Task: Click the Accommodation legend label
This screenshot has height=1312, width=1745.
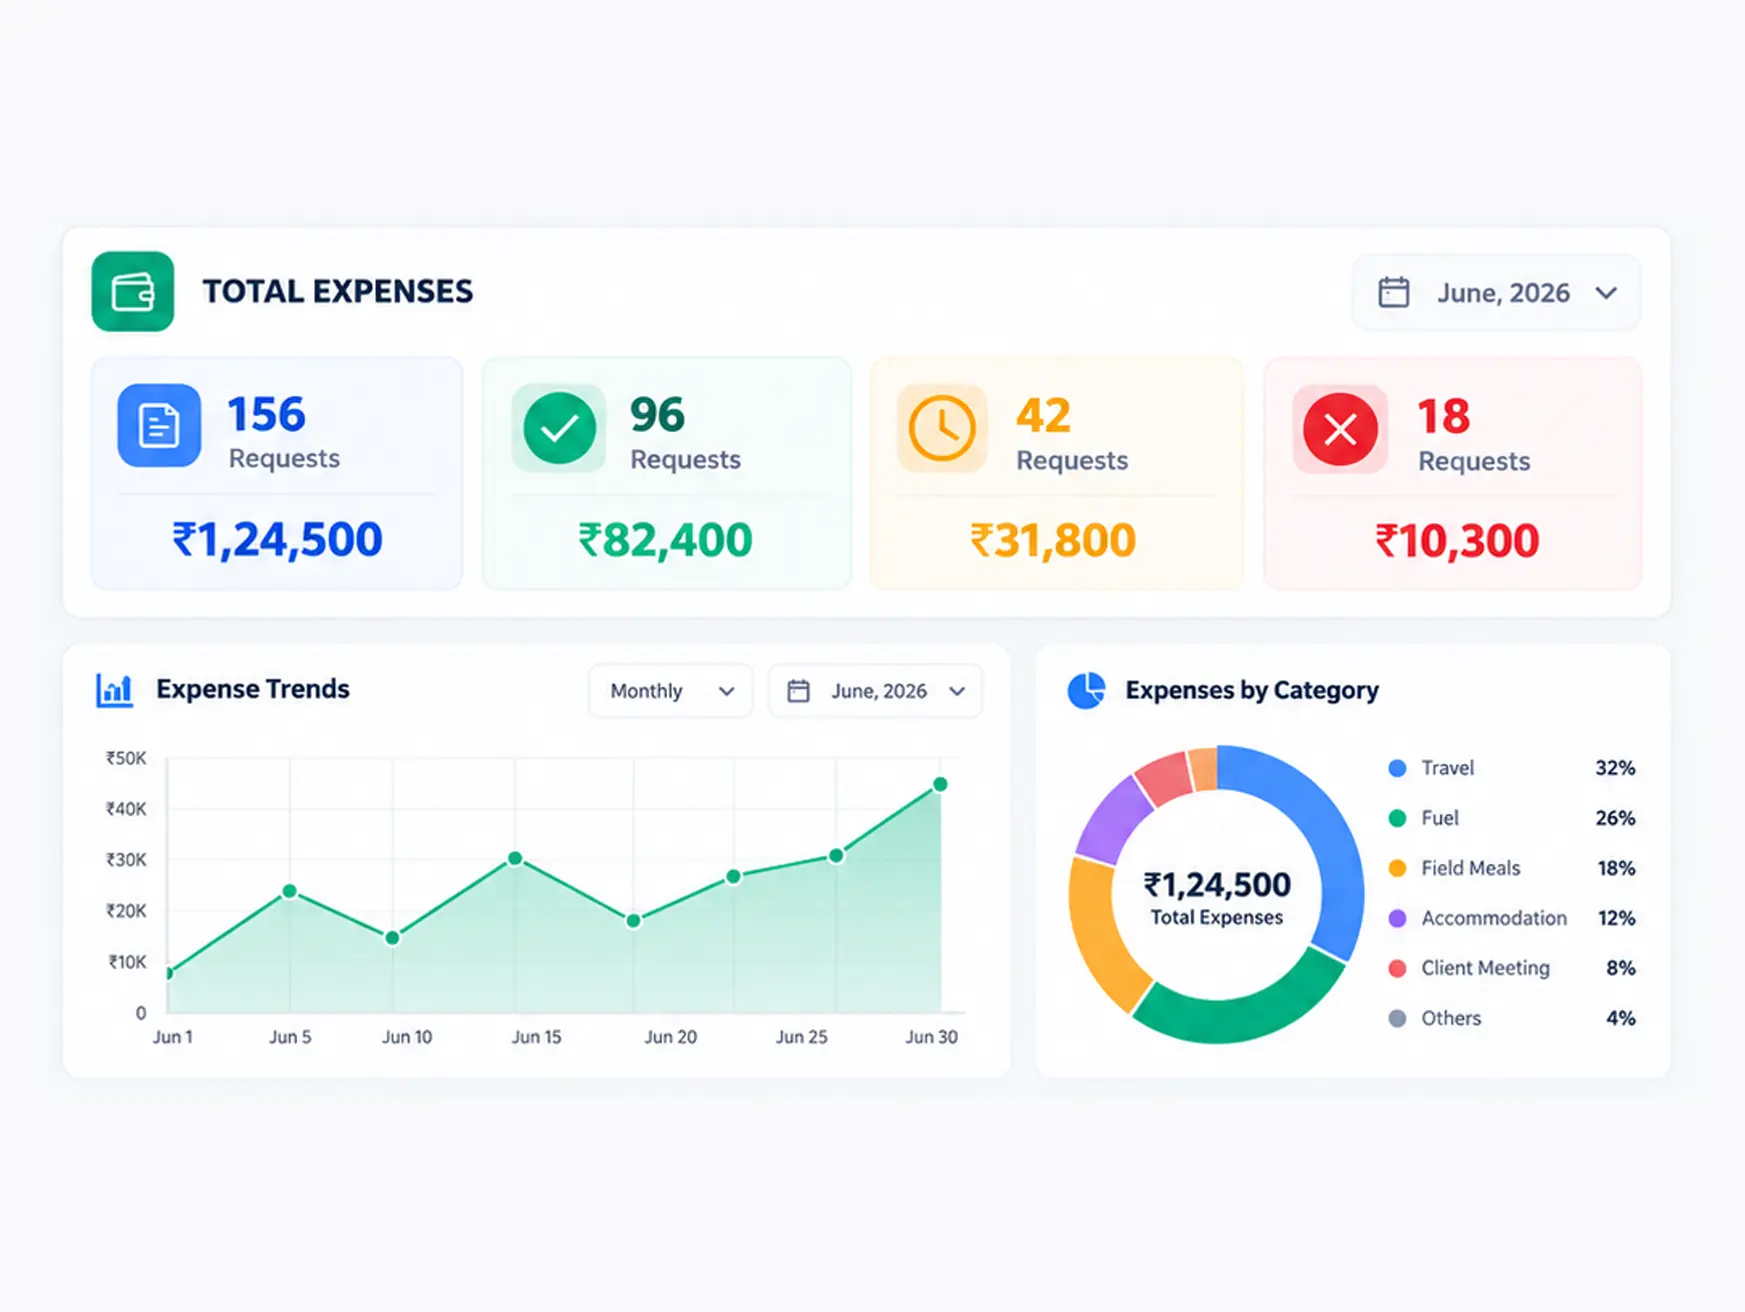Action: 1494,918
